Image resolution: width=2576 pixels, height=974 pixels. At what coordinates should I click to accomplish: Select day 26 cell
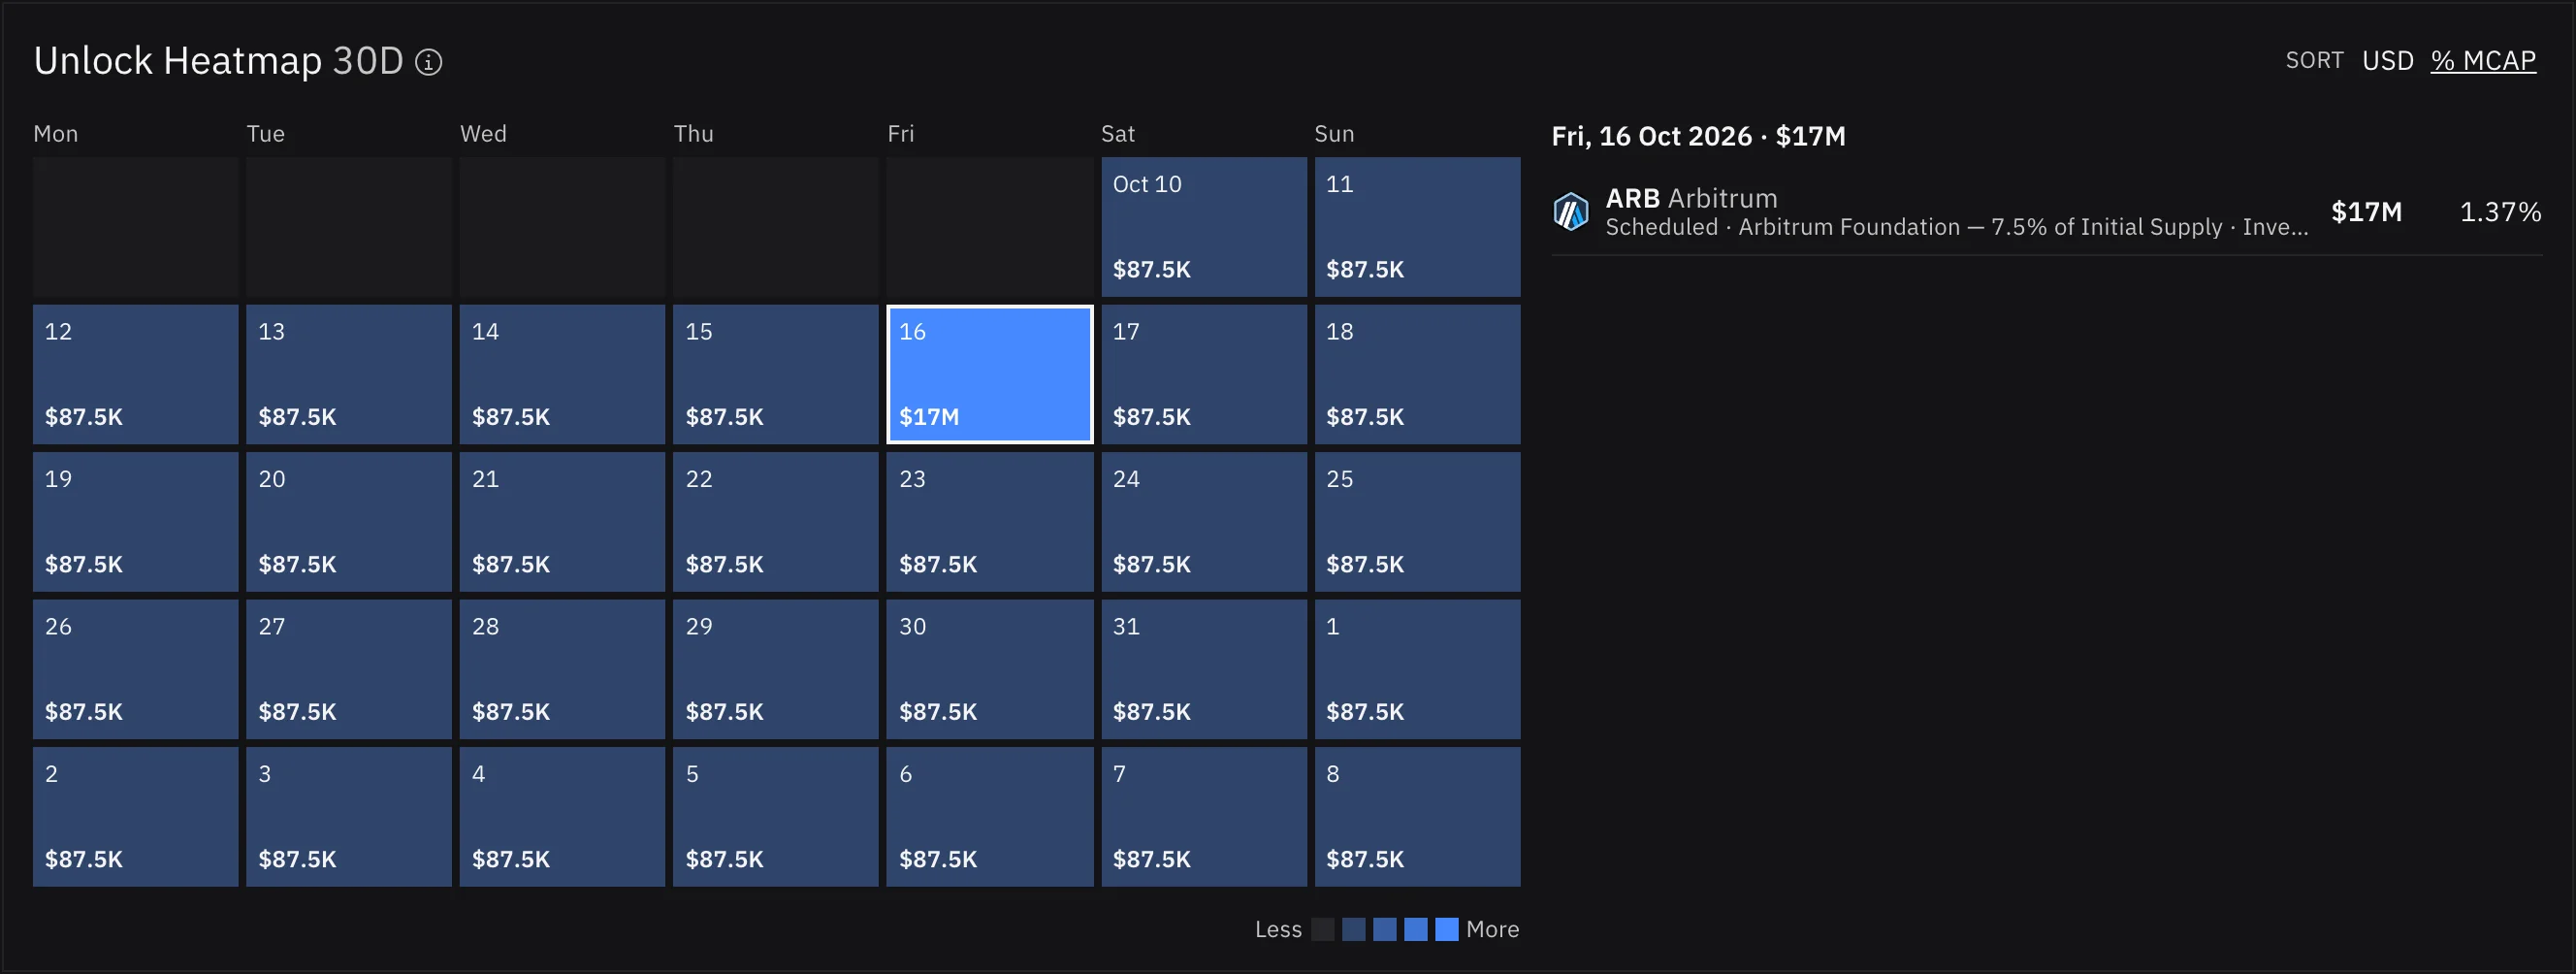click(136, 669)
